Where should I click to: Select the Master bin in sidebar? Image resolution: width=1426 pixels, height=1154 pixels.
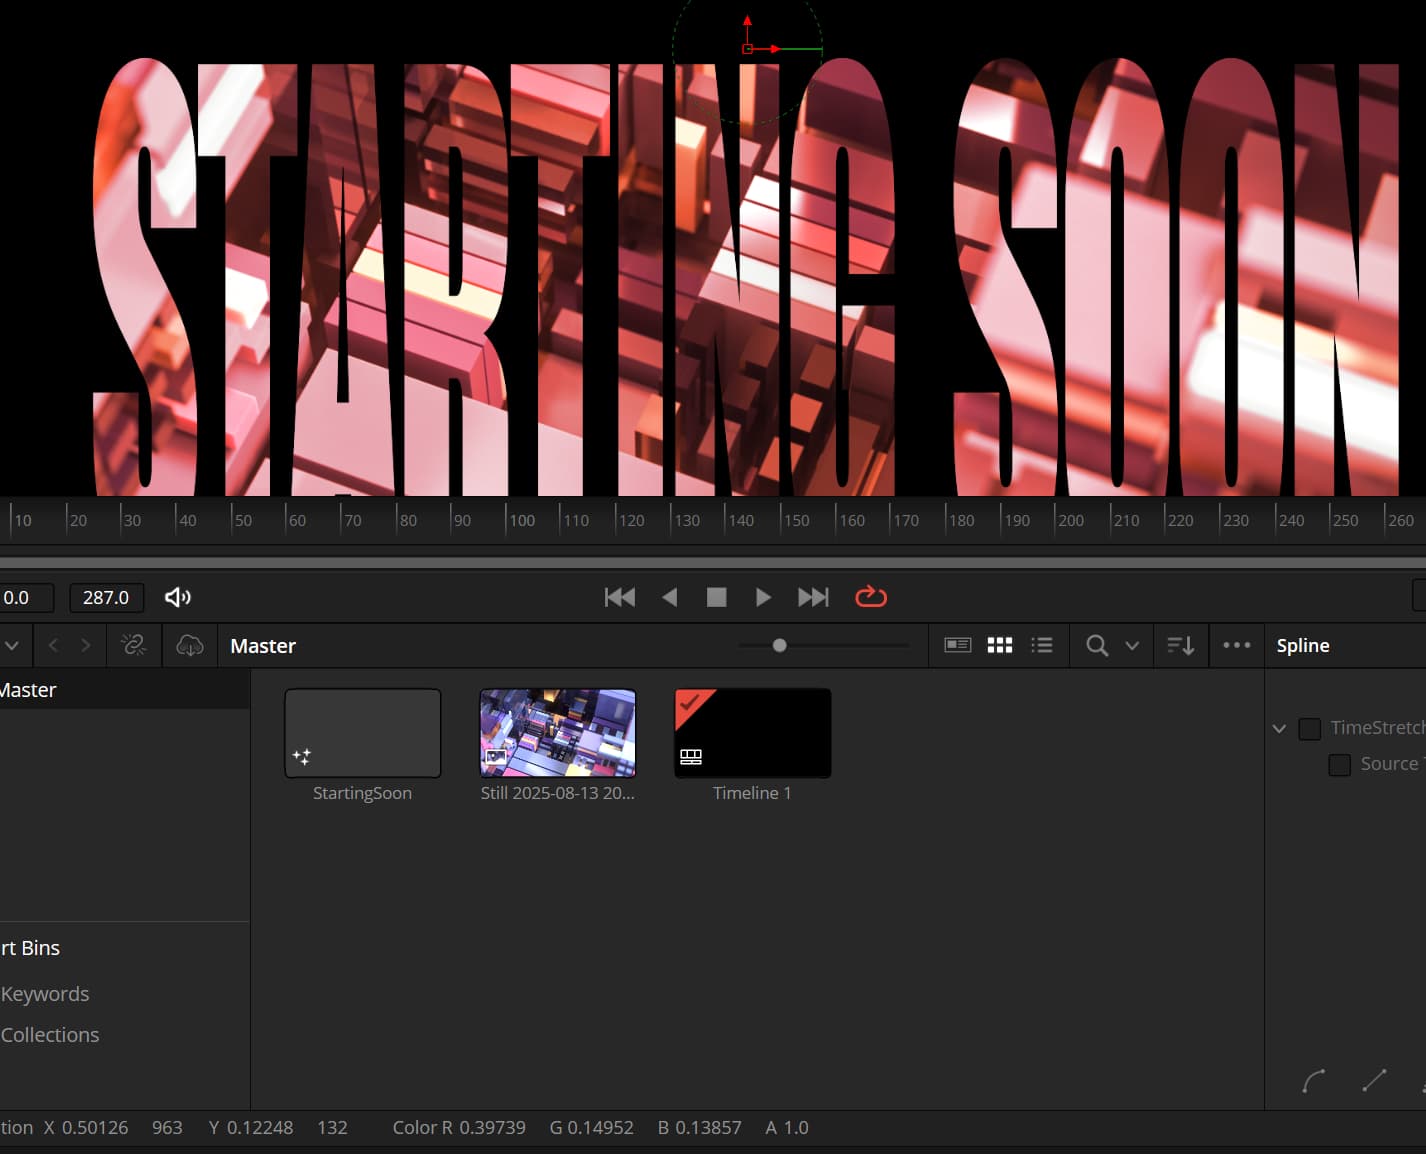click(30, 690)
